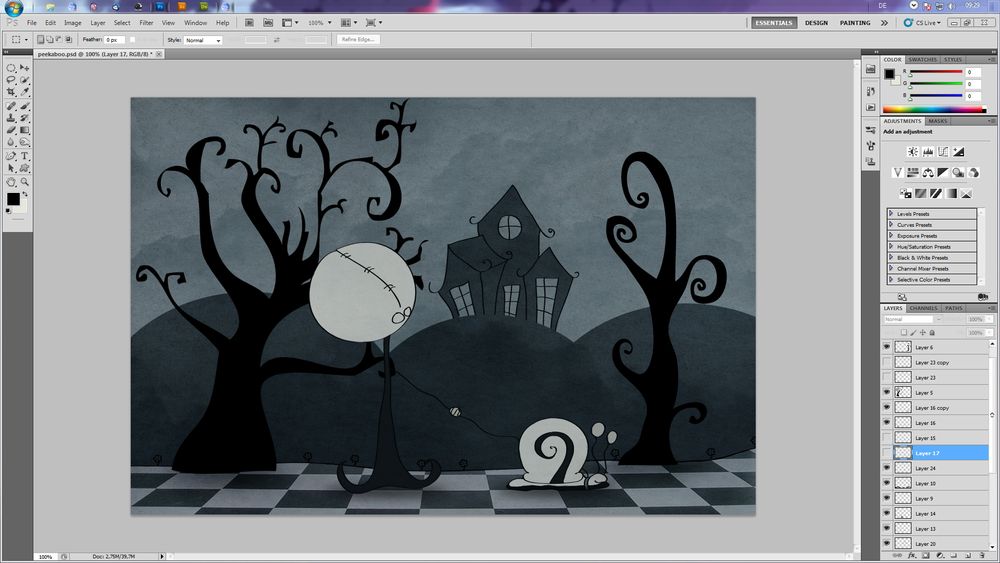
Task: Add a Curves adjustment
Action: pyautogui.click(x=943, y=152)
